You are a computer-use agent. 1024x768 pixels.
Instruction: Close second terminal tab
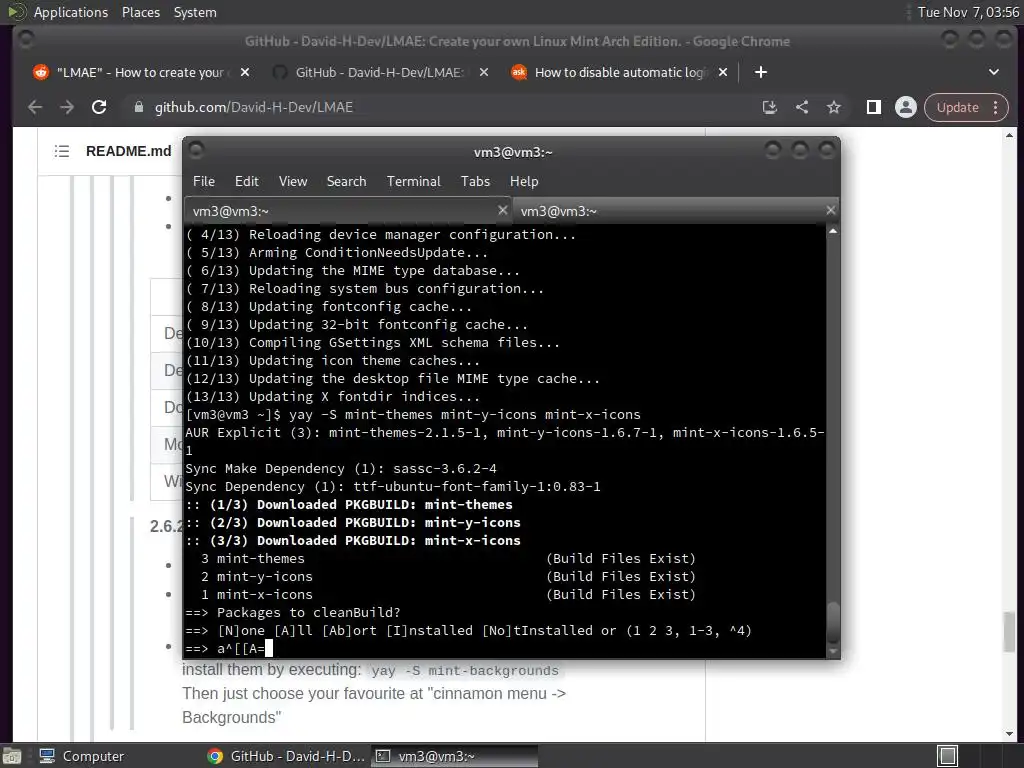click(x=831, y=210)
